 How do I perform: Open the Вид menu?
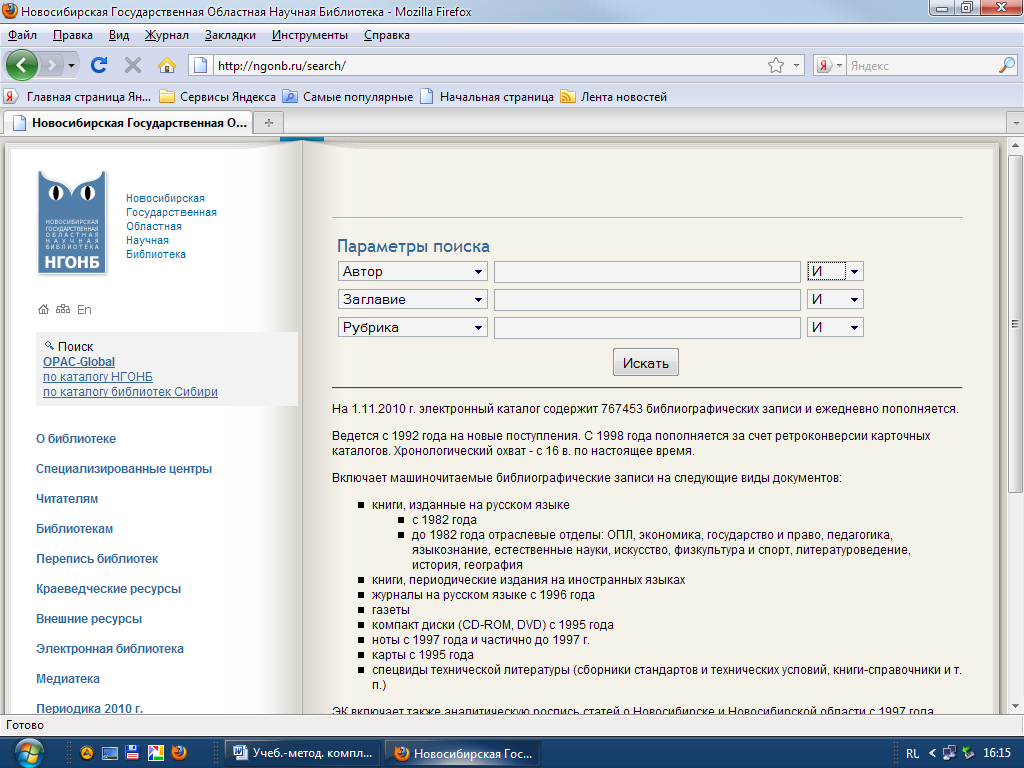point(119,35)
